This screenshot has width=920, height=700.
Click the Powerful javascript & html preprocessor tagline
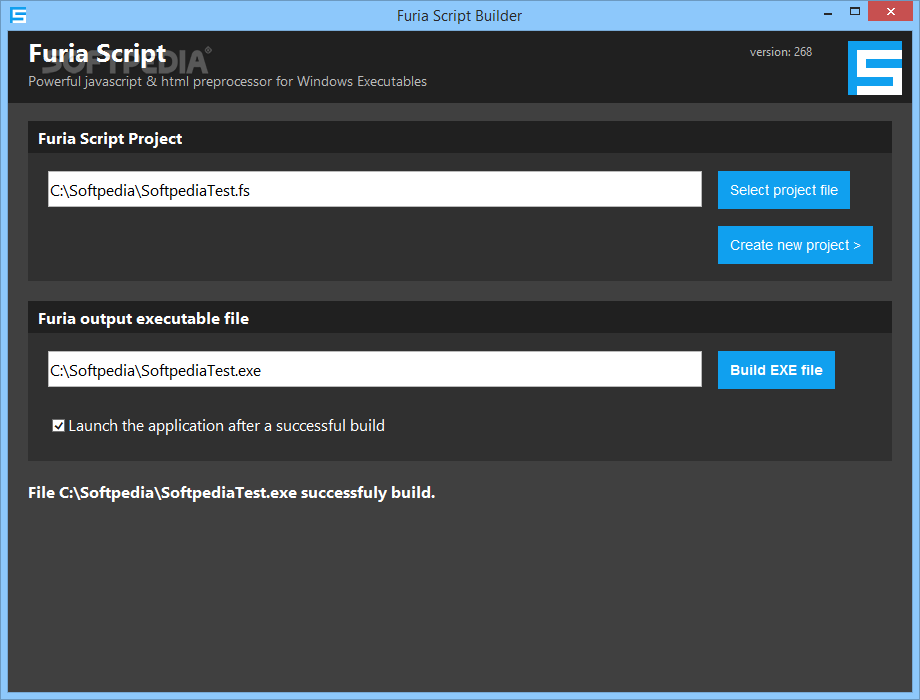coord(227,82)
